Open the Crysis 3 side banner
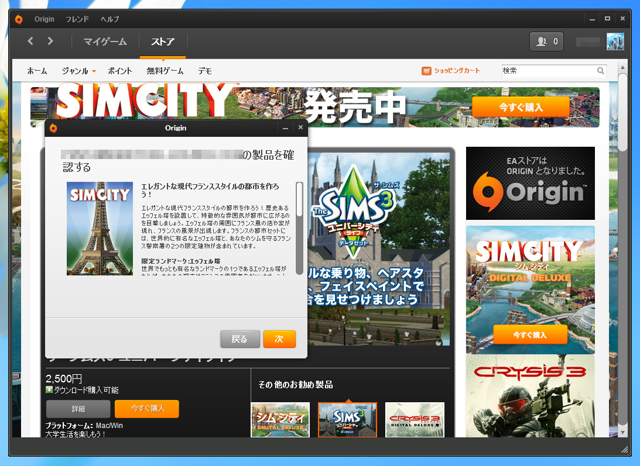 530,396
